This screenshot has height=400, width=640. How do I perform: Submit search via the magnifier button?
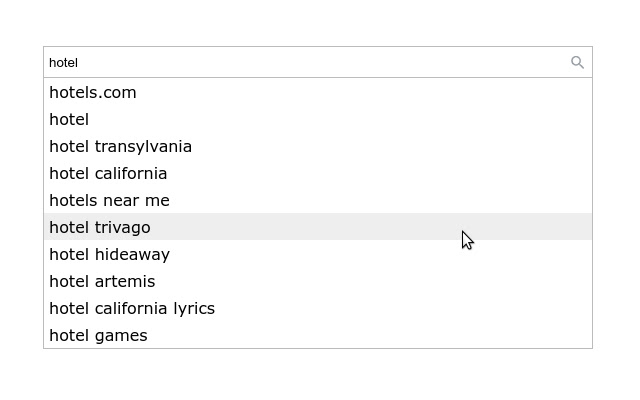(577, 62)
